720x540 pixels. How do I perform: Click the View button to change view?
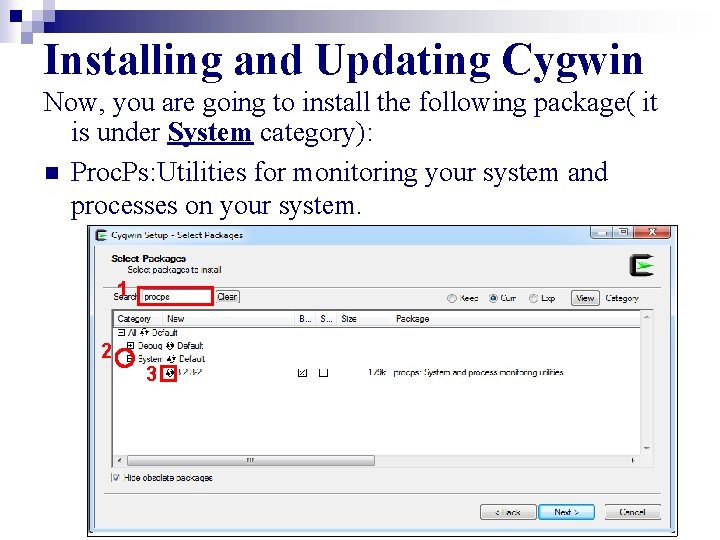tap(585, 298)
